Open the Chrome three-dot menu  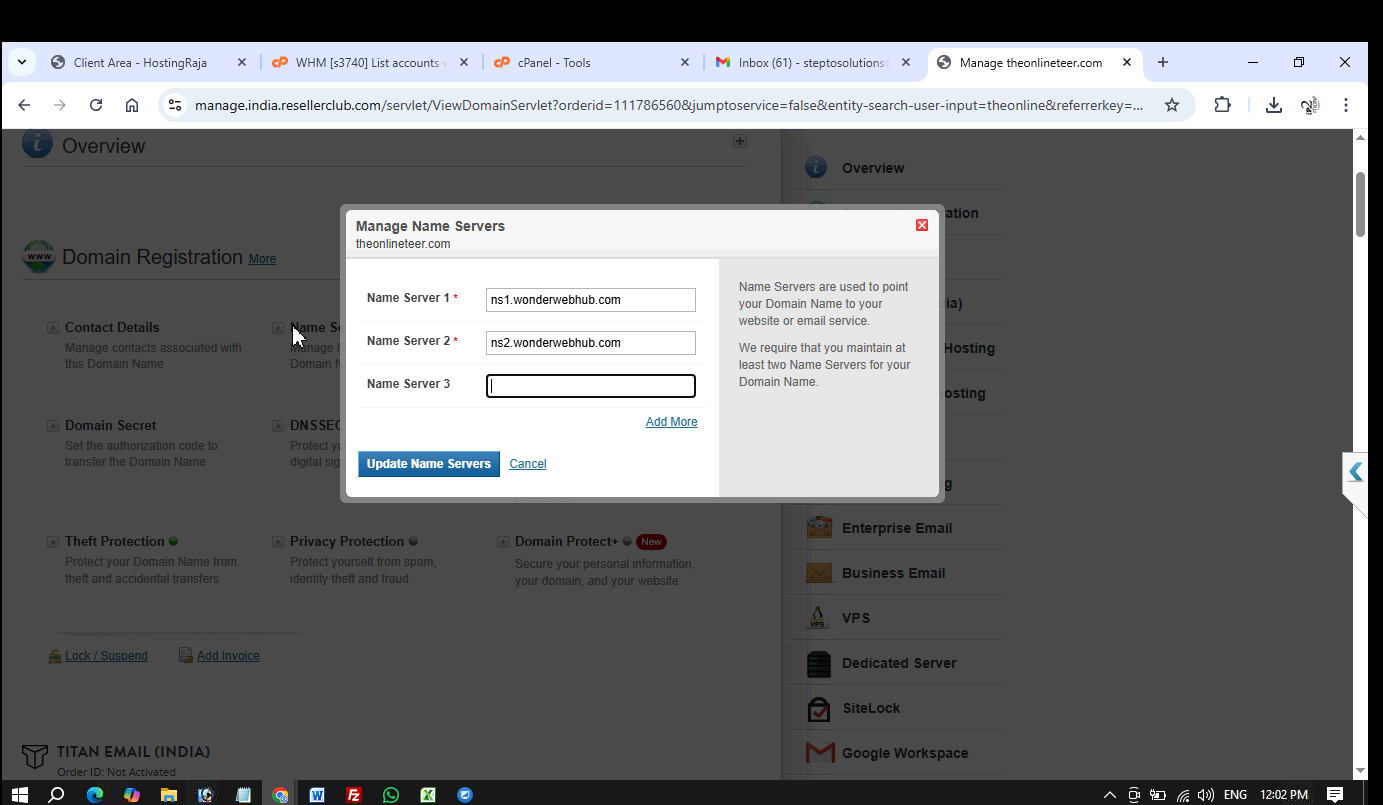[x=1346, y=105]
